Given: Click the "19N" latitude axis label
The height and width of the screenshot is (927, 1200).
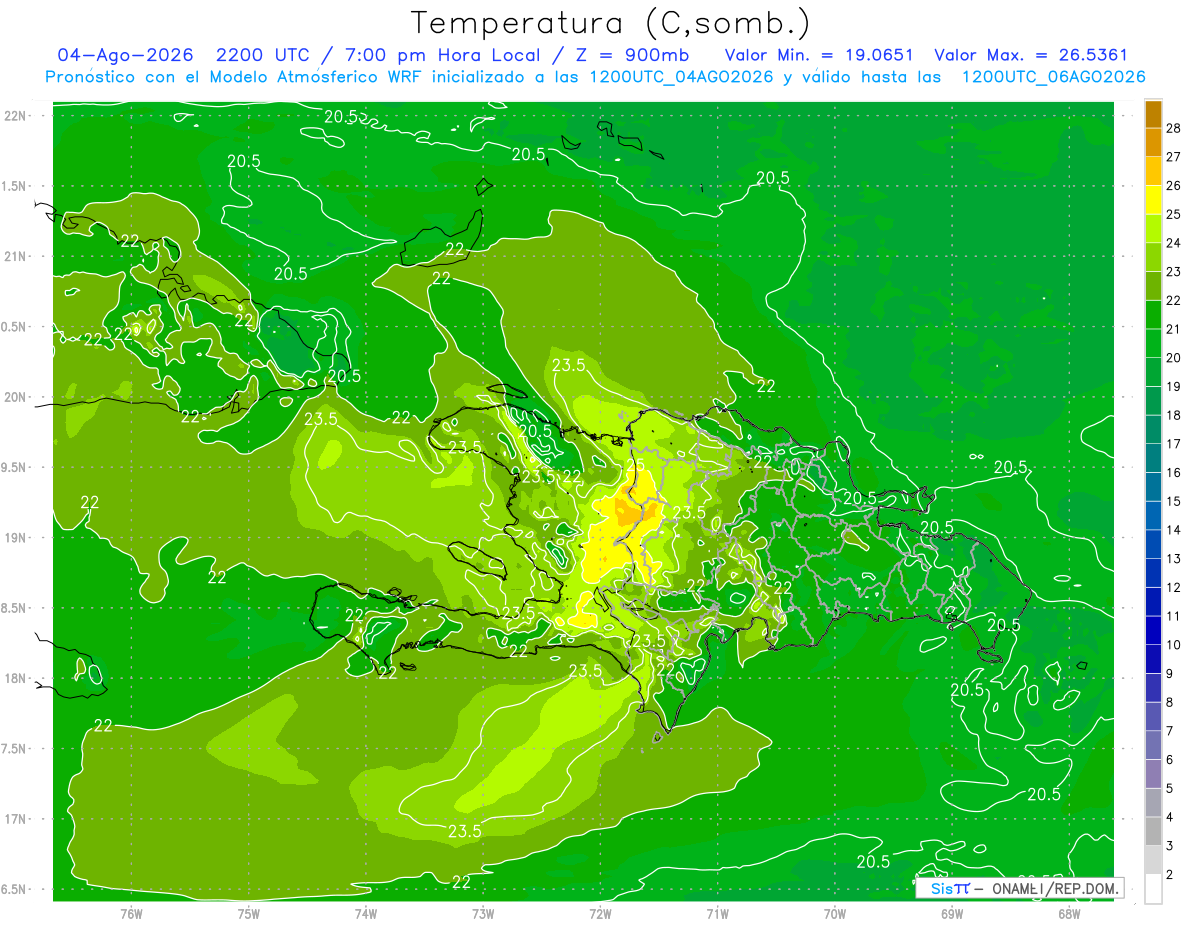Looking at the screenshot, I should tap(16, 538).
